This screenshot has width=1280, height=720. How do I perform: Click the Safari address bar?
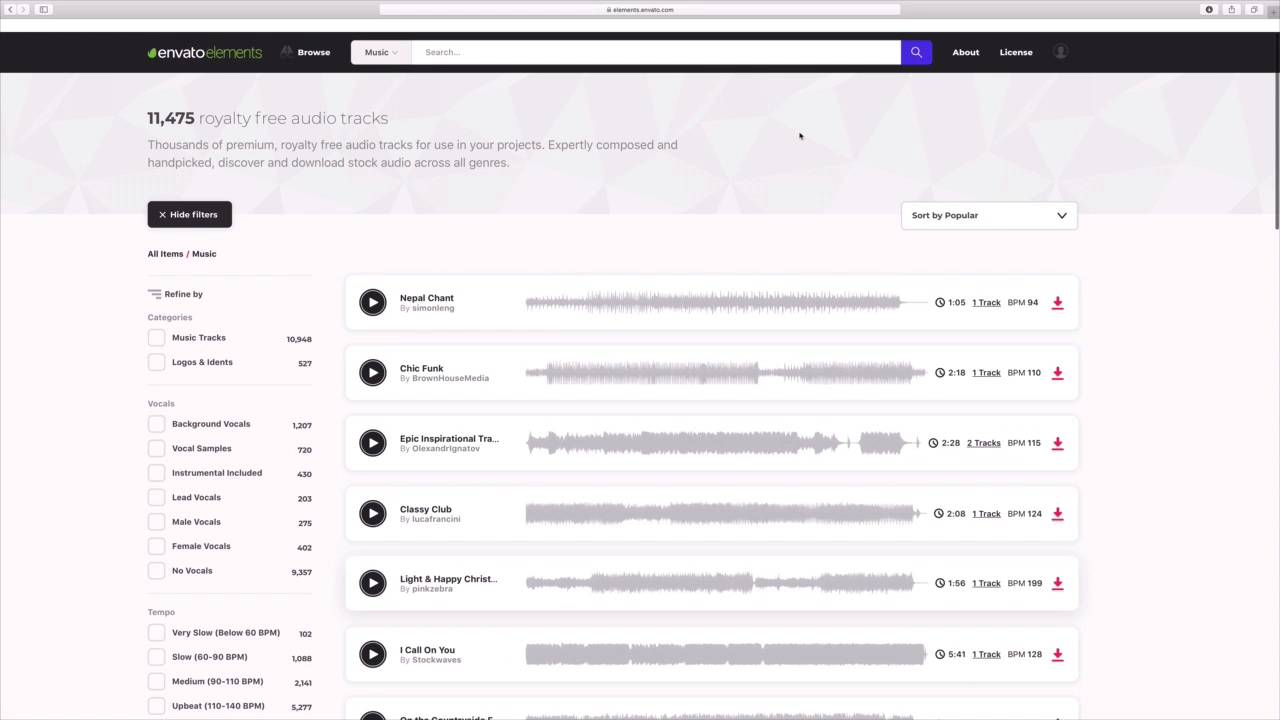tap(640, 9)
